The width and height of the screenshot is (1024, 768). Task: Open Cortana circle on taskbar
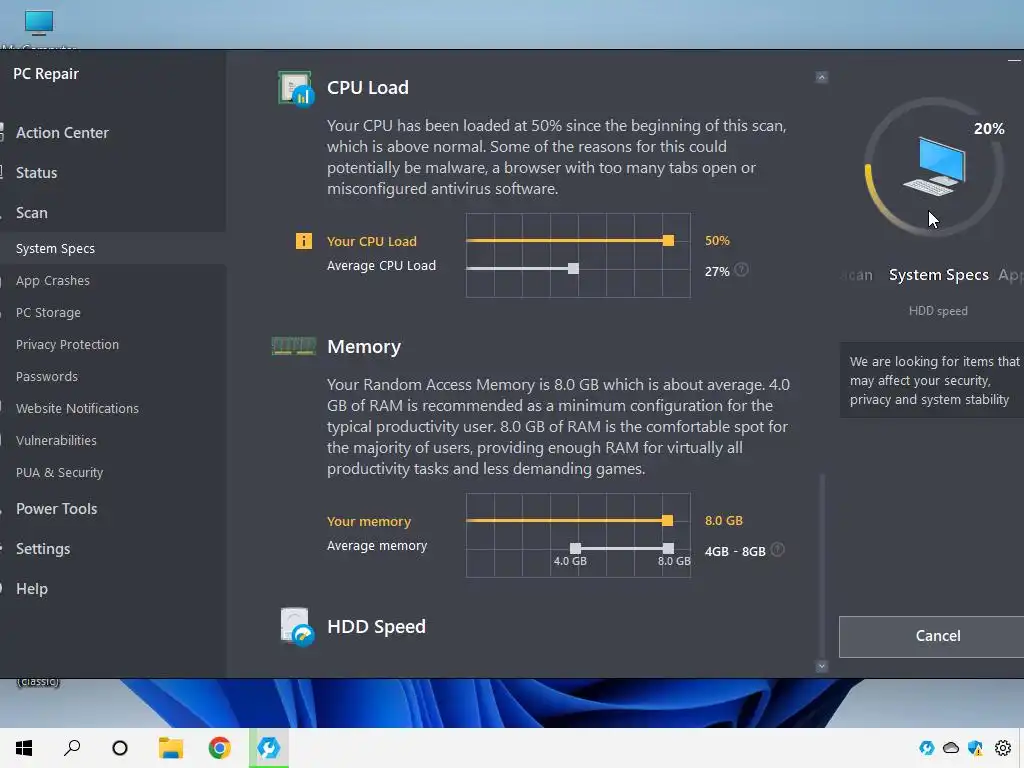click(x=120, y=748)
